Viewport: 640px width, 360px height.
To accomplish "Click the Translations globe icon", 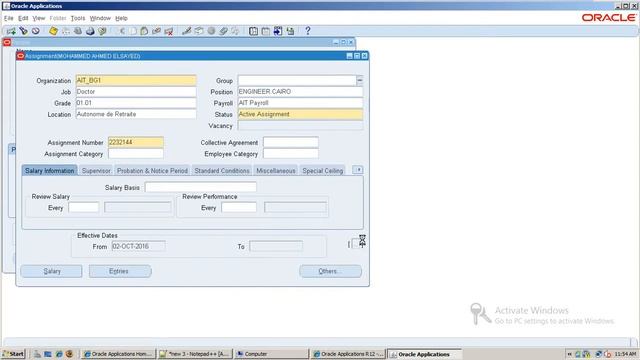I will [x=211, y=31].
